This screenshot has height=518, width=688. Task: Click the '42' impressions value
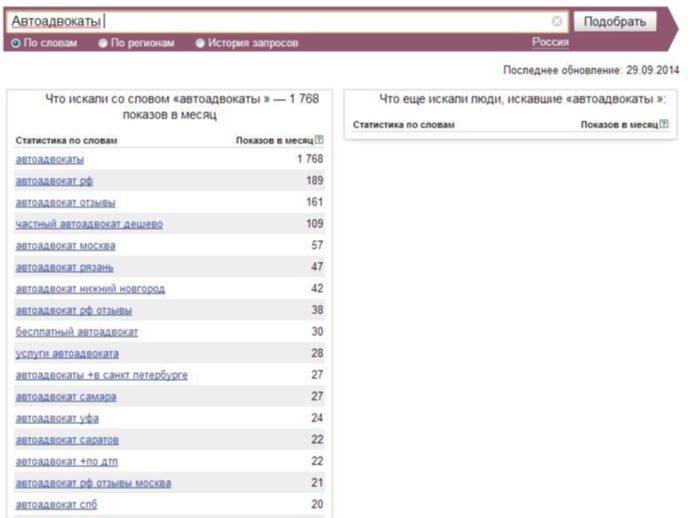pos(317,288)
